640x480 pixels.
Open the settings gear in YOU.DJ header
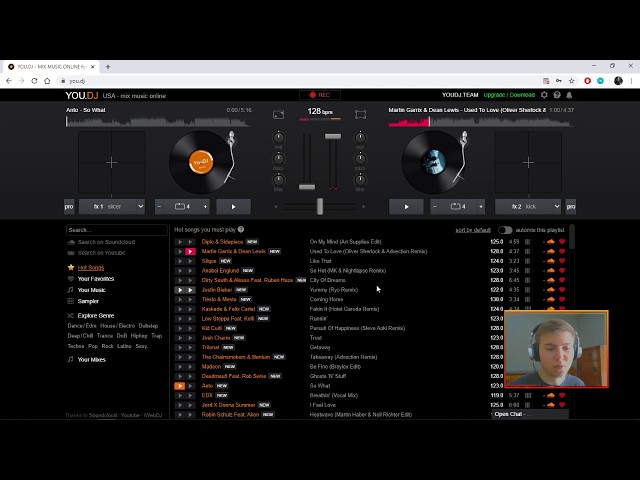click(544, 95)
